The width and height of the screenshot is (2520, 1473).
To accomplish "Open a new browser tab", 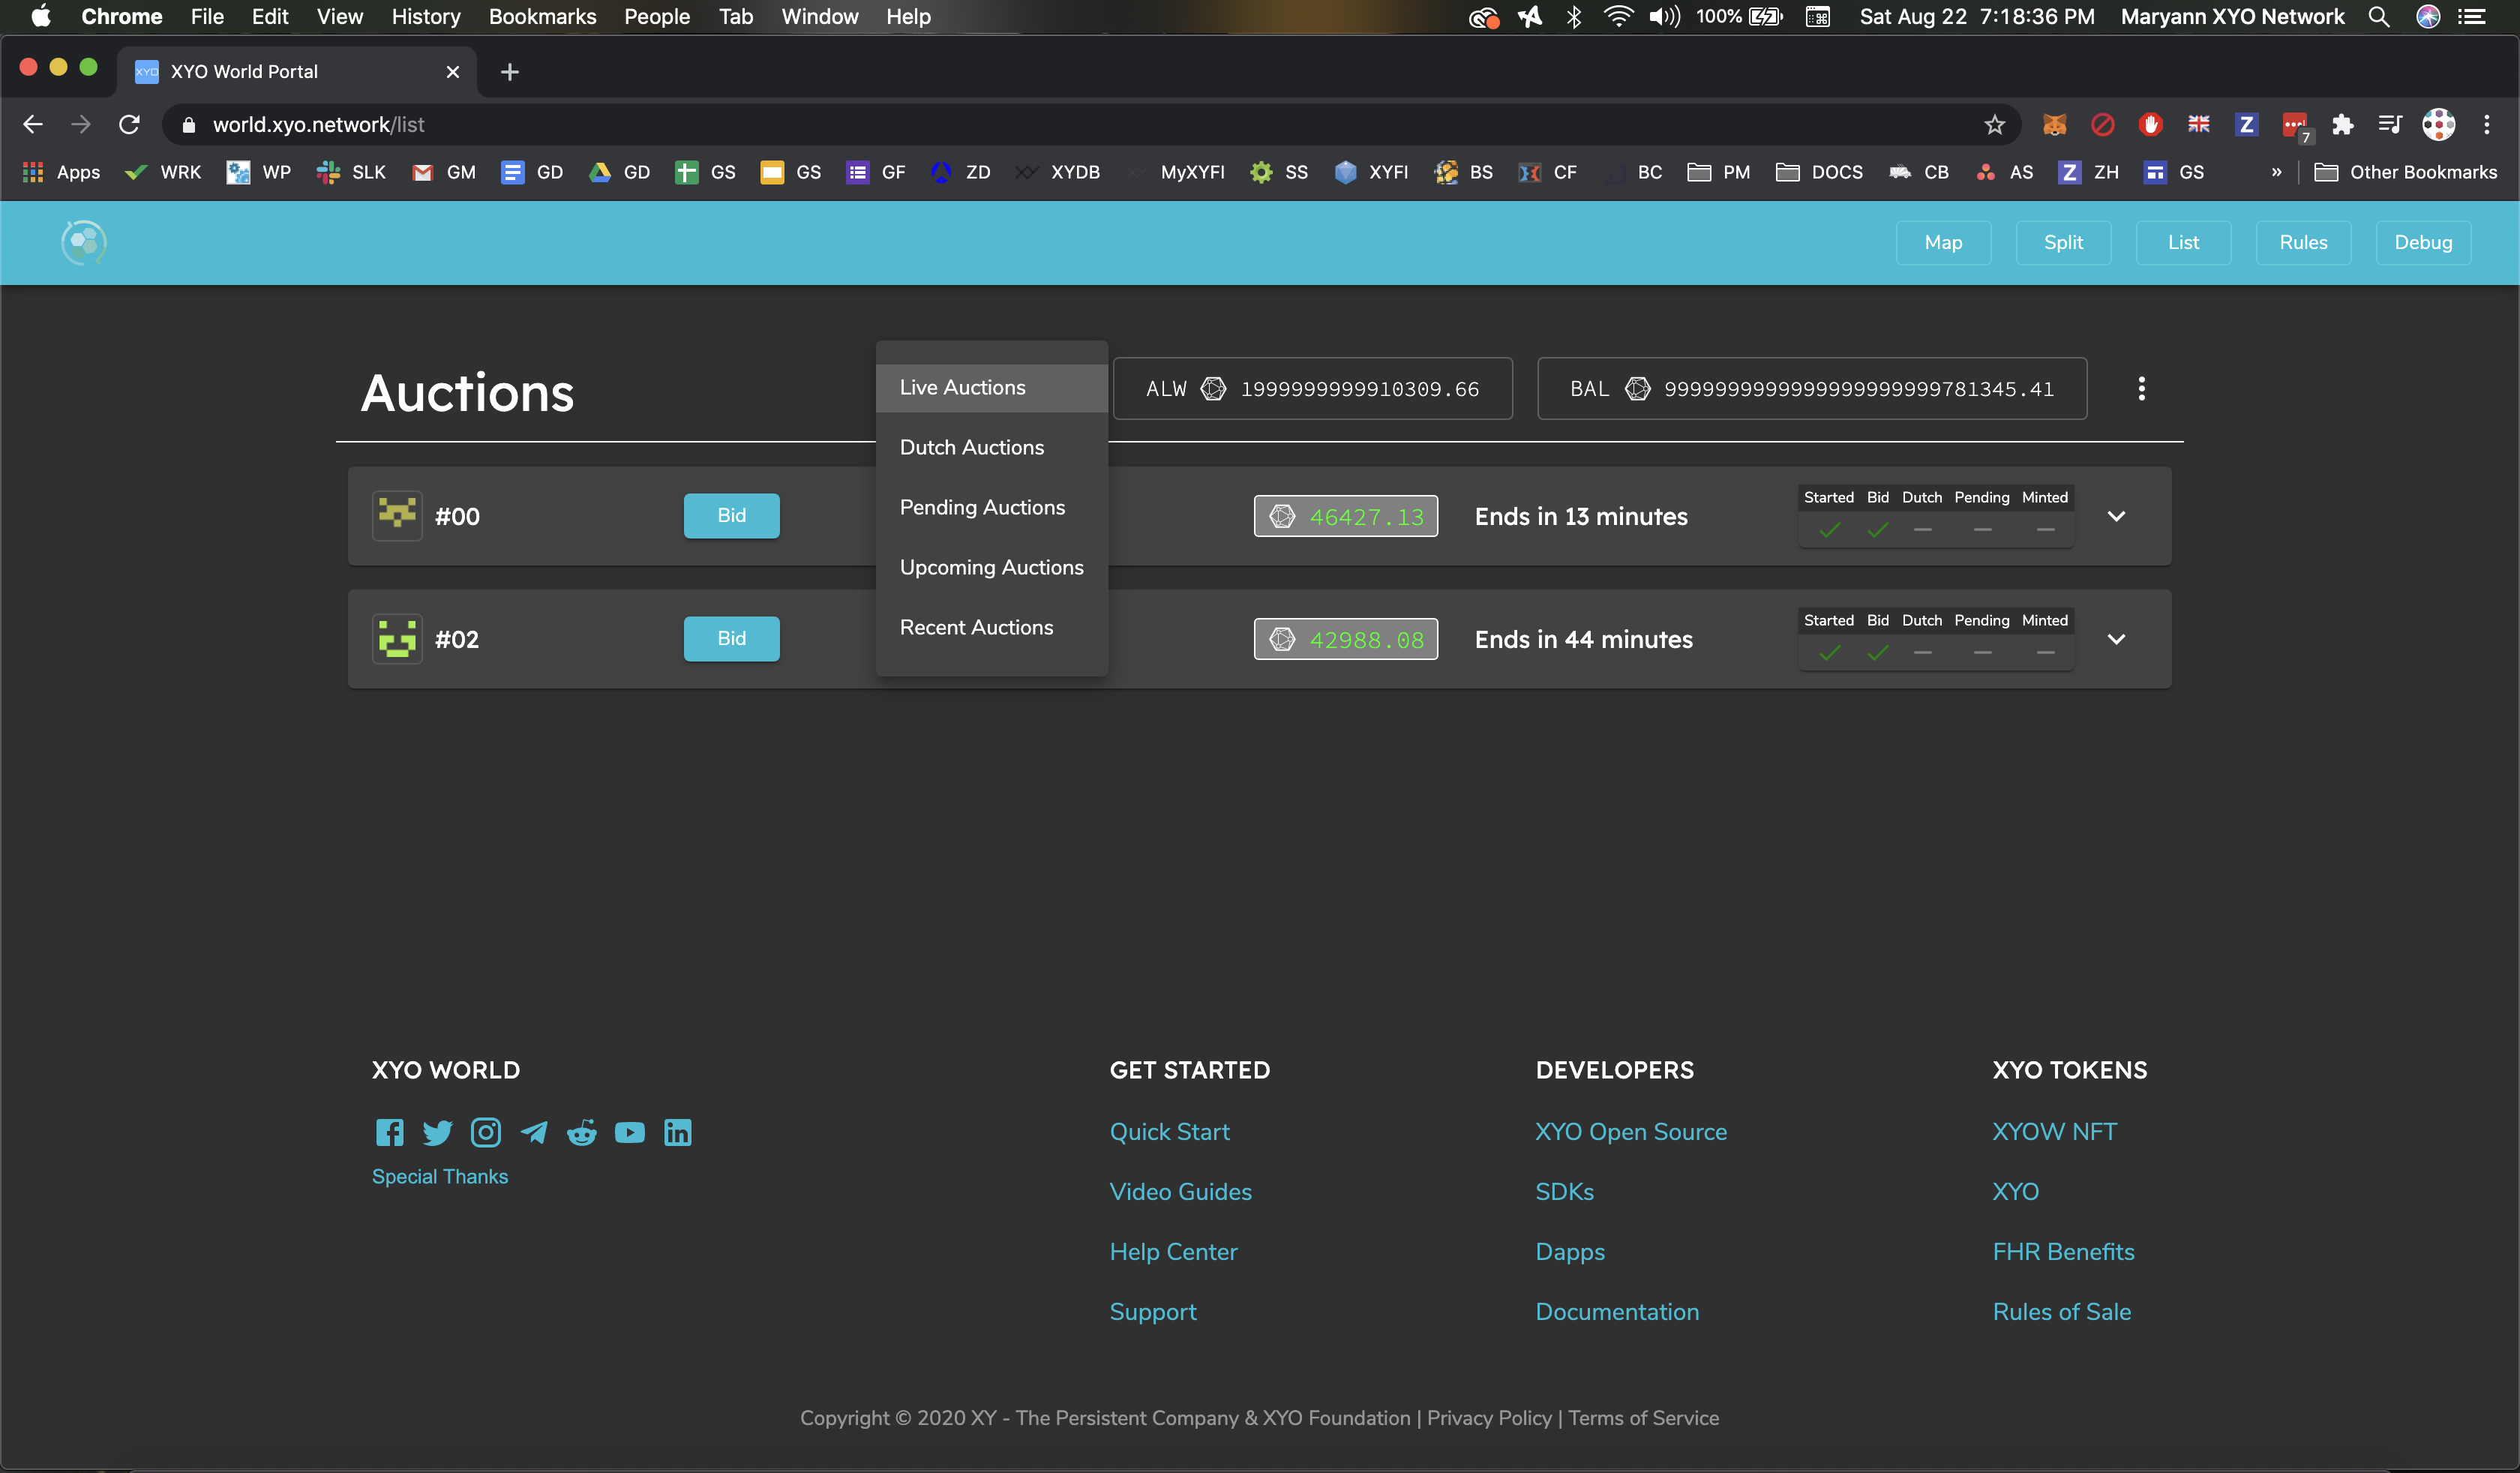I will point(510,72).
